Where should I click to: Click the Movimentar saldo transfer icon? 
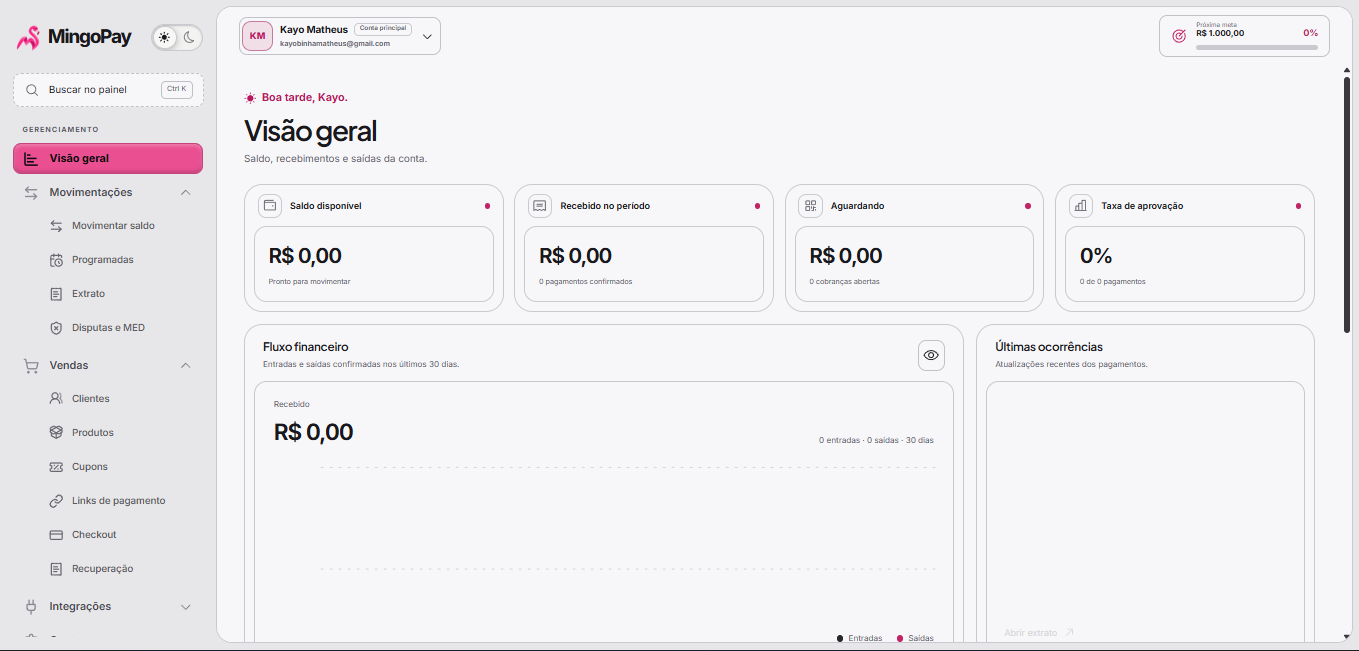point(56,226)
